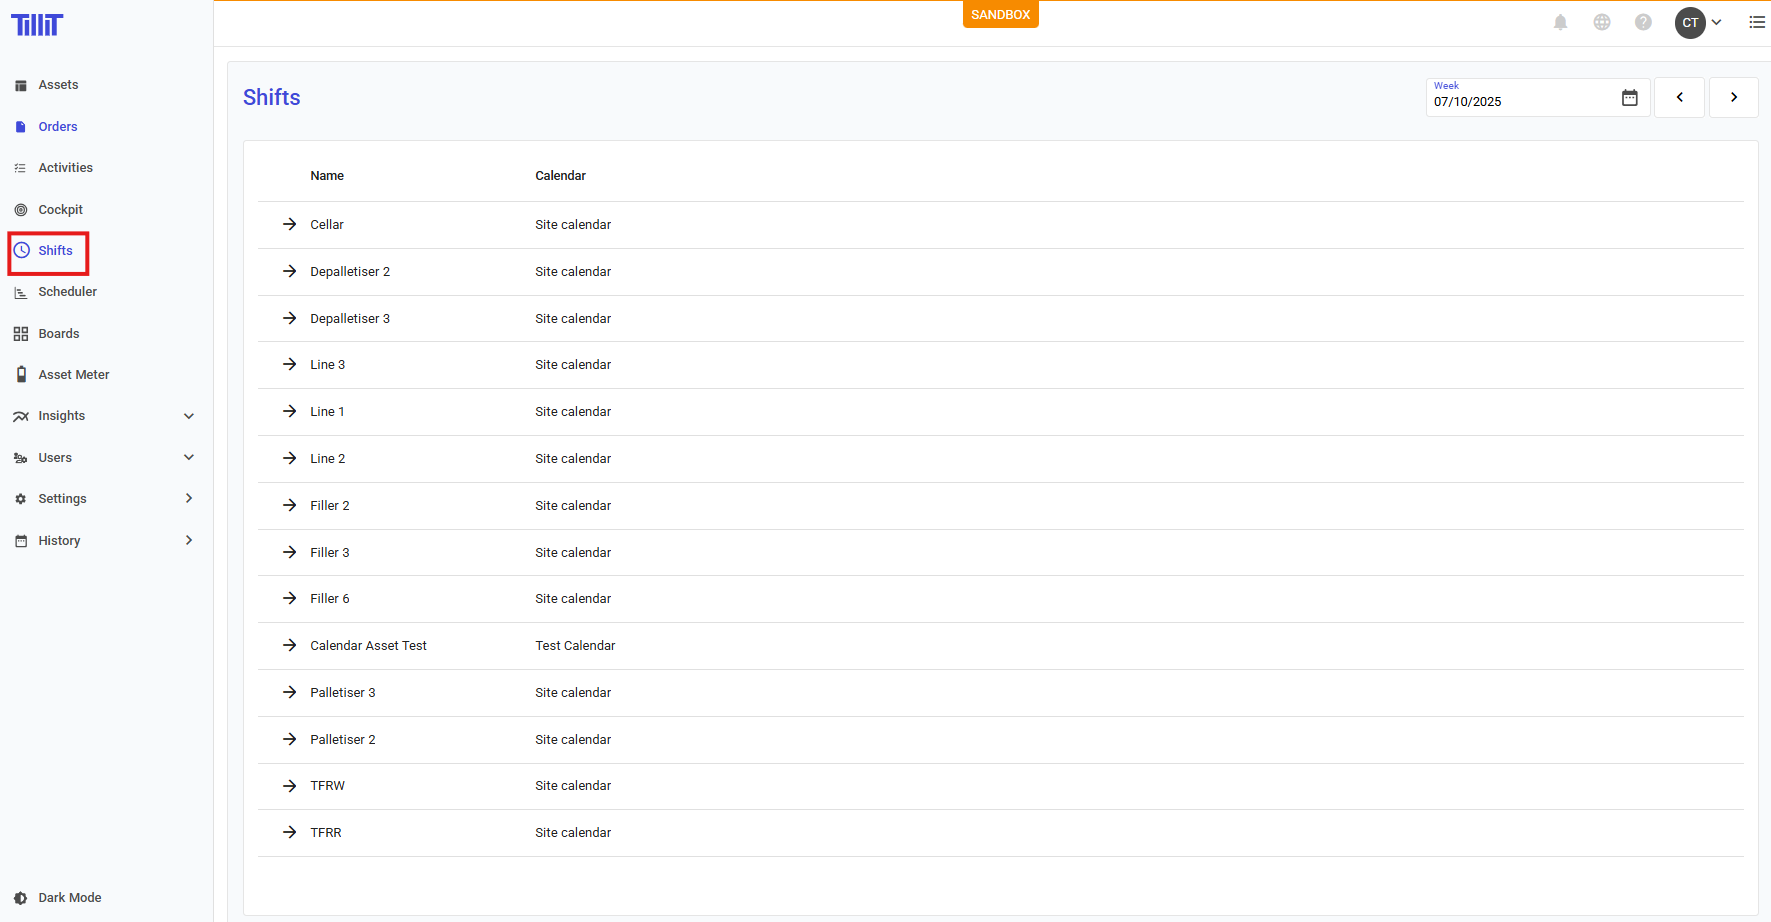Go to previous week
This screenshot has height=922, width=1771.
coord(1679,98)
